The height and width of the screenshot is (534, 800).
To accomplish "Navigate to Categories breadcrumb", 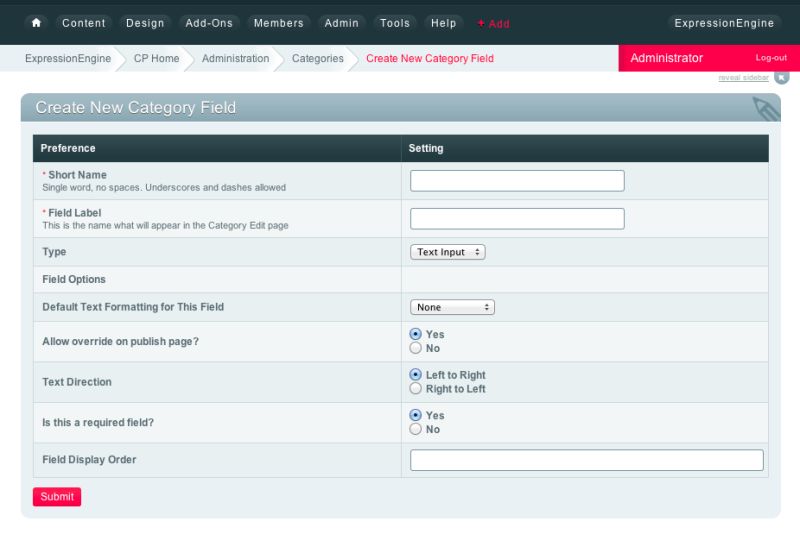I will point(317,58).
